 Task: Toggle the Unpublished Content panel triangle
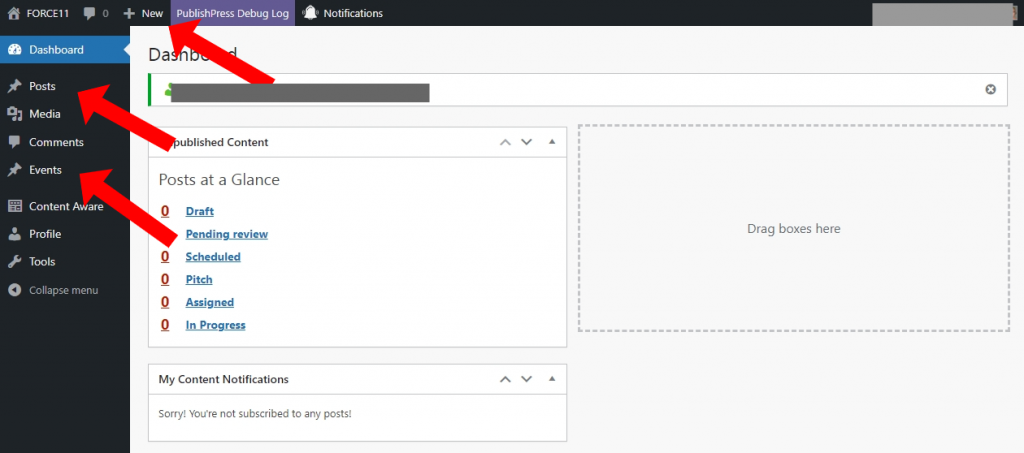tap(551, 142)
